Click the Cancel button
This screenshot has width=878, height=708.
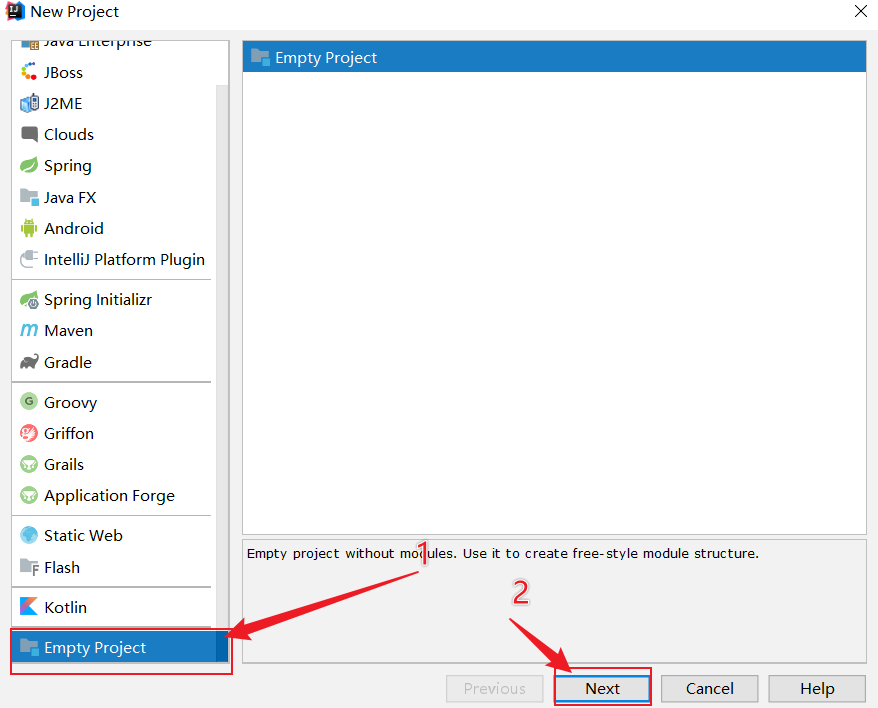point(709,688)
